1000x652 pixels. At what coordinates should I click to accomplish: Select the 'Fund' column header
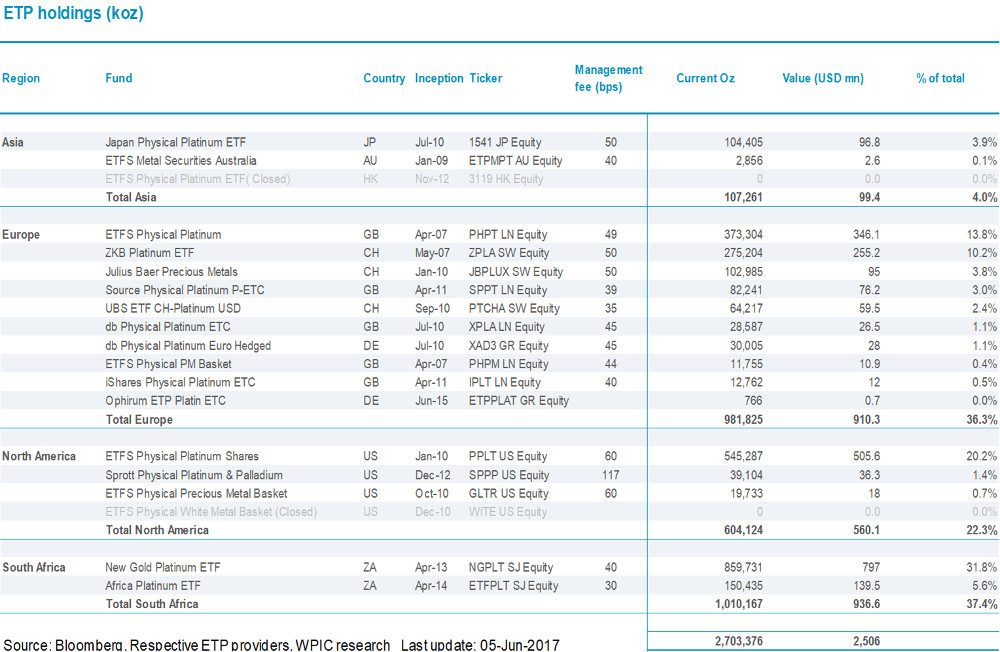[x=119, y=78]
